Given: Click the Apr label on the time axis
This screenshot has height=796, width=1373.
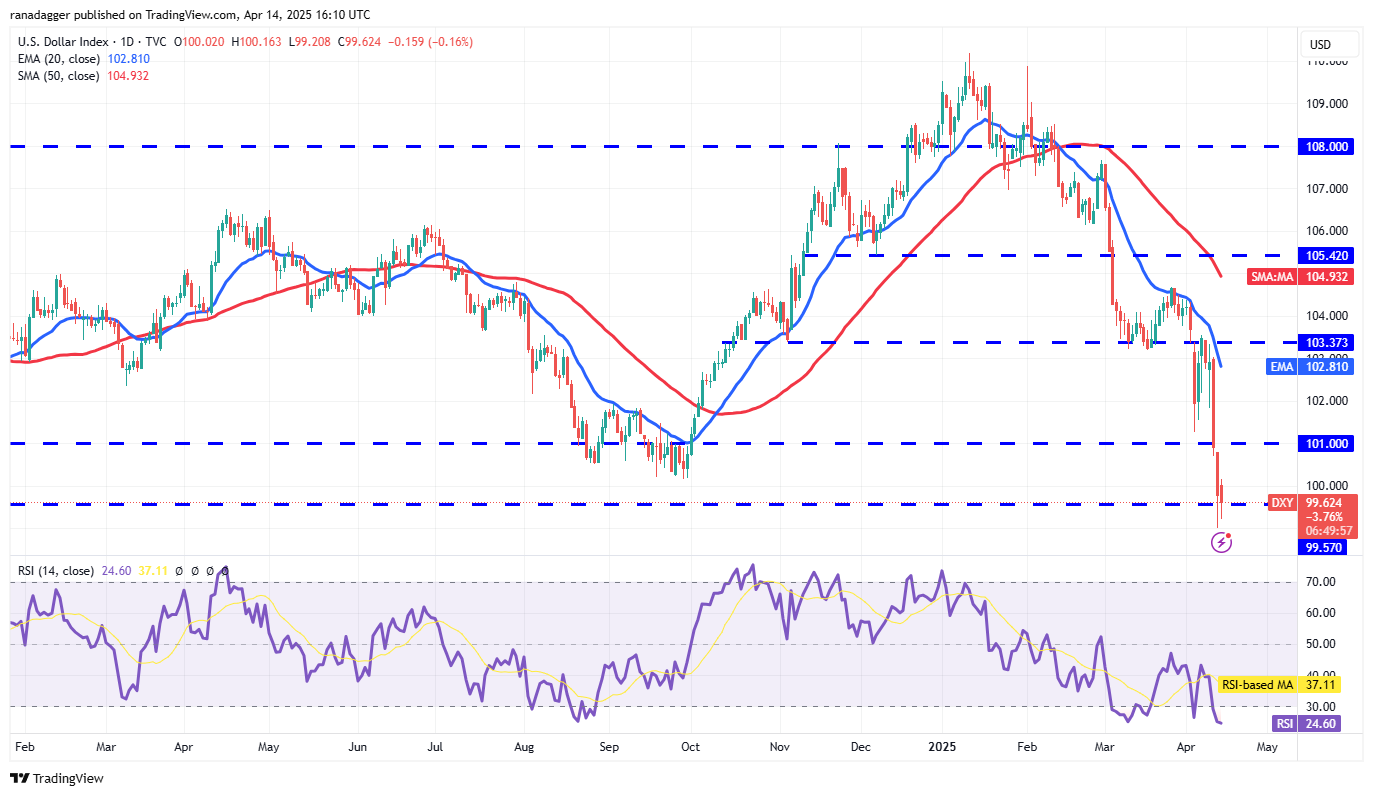Looking at the screenshot, I should point(1186,747).
